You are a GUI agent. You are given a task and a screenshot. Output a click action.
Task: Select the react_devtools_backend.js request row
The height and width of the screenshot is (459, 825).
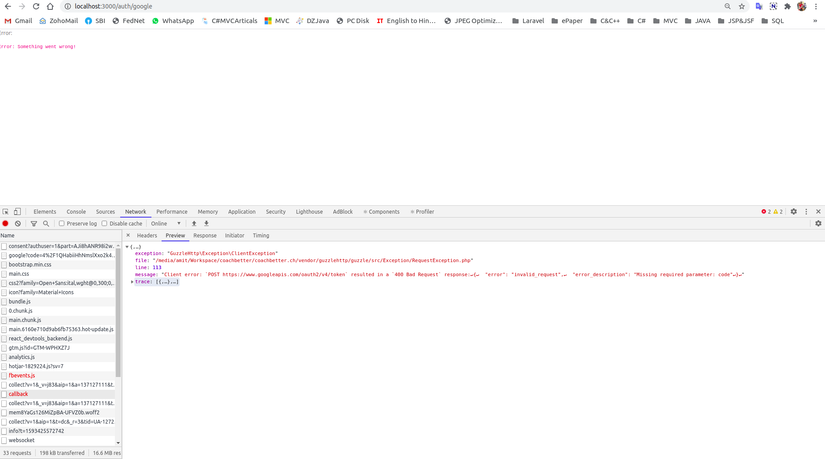click(58, 338)
